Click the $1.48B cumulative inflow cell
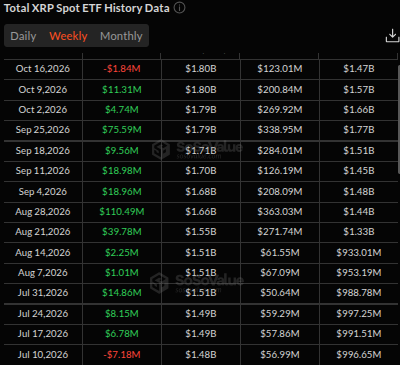Screen dimensions: 400x365 tap(201, 355)
